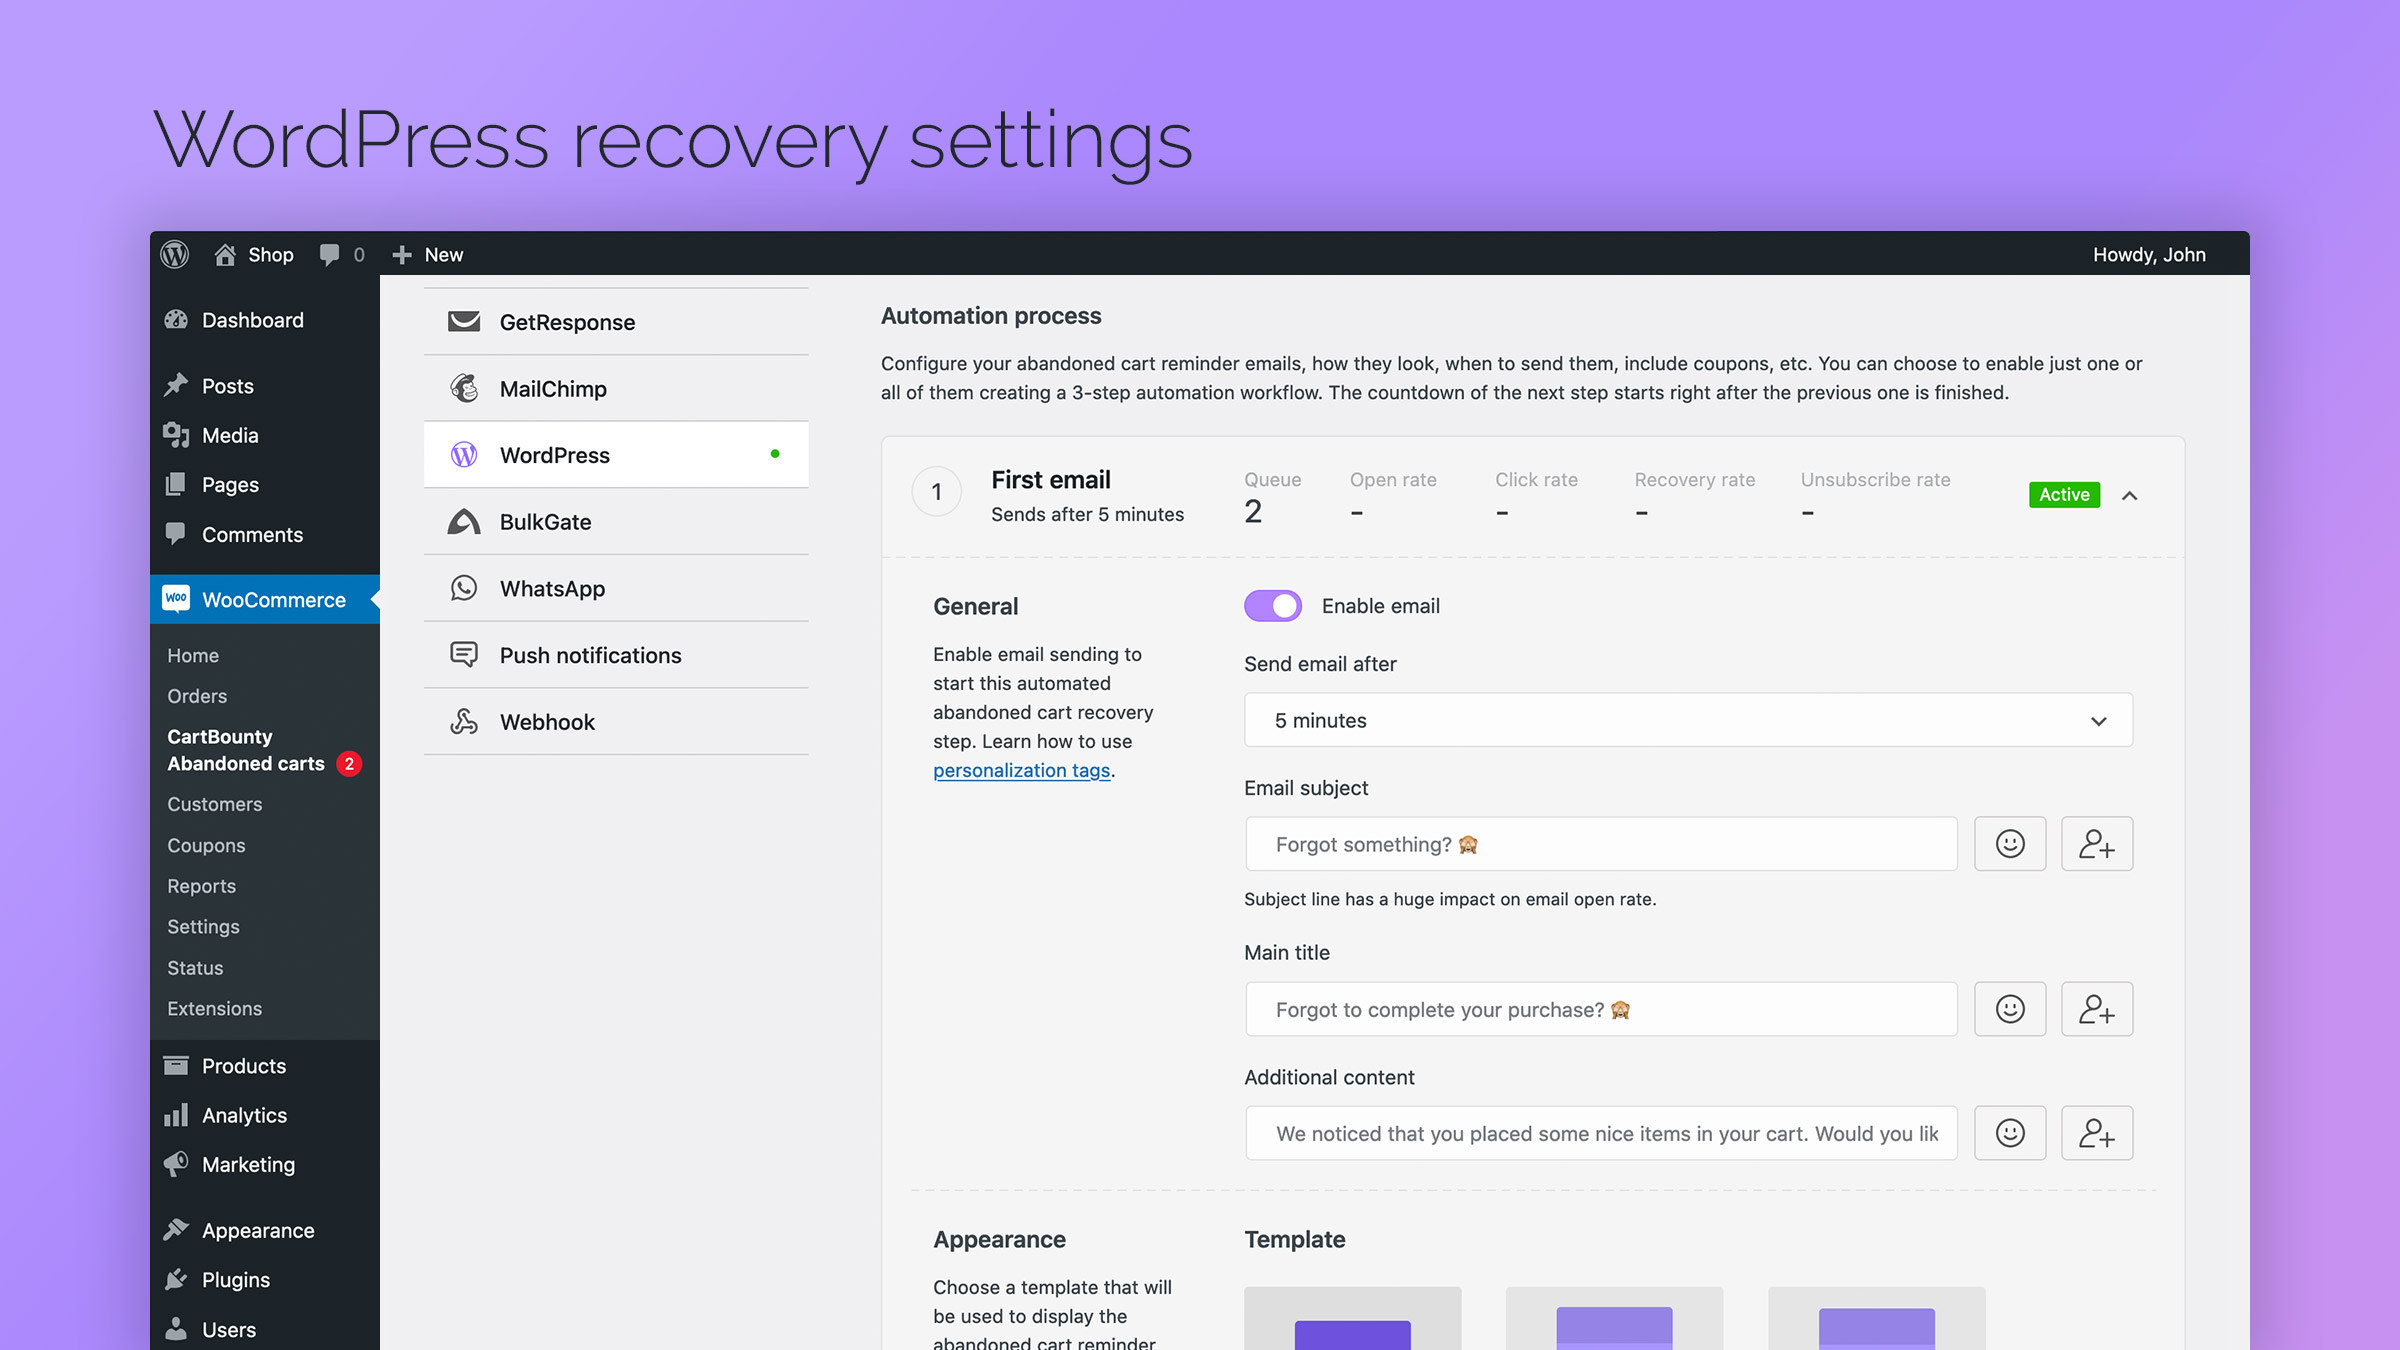Click the green Active status badge

2064,494
